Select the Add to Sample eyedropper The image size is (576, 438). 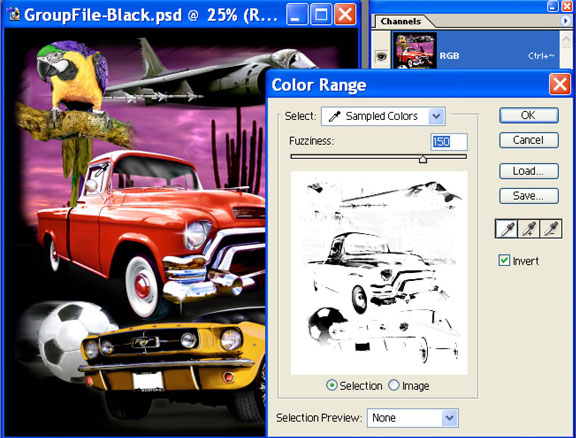(529, 229)
